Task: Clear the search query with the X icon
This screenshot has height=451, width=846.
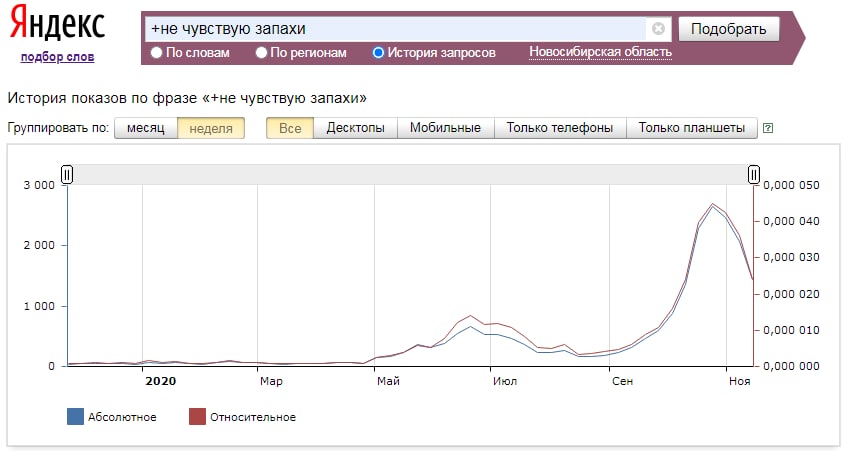Action: 658,29
